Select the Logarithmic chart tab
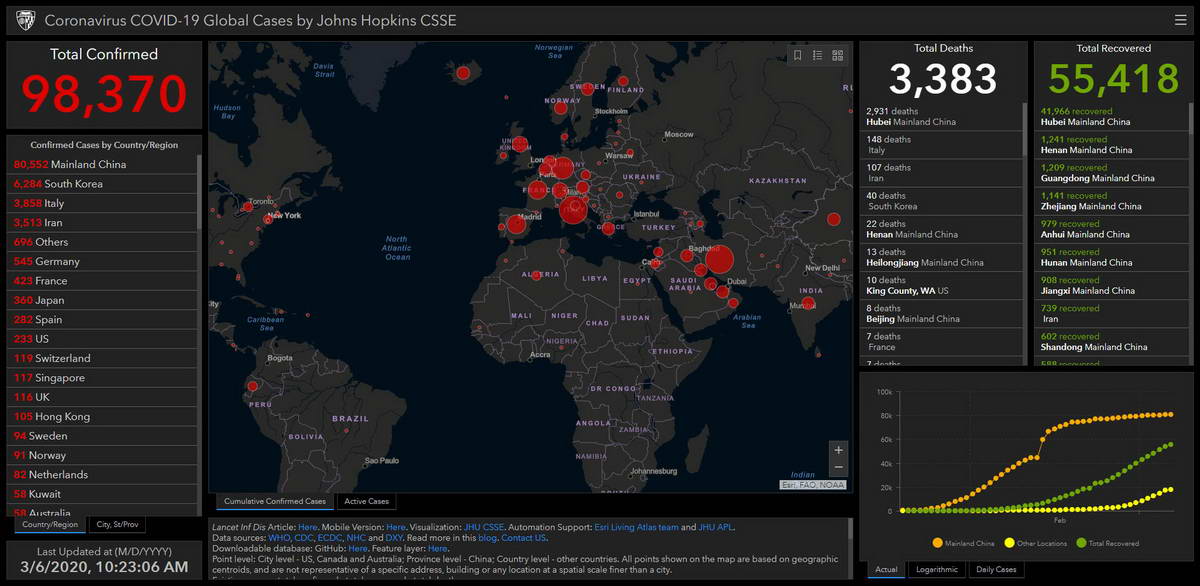 pyautogui.click(x=937, y=570)
